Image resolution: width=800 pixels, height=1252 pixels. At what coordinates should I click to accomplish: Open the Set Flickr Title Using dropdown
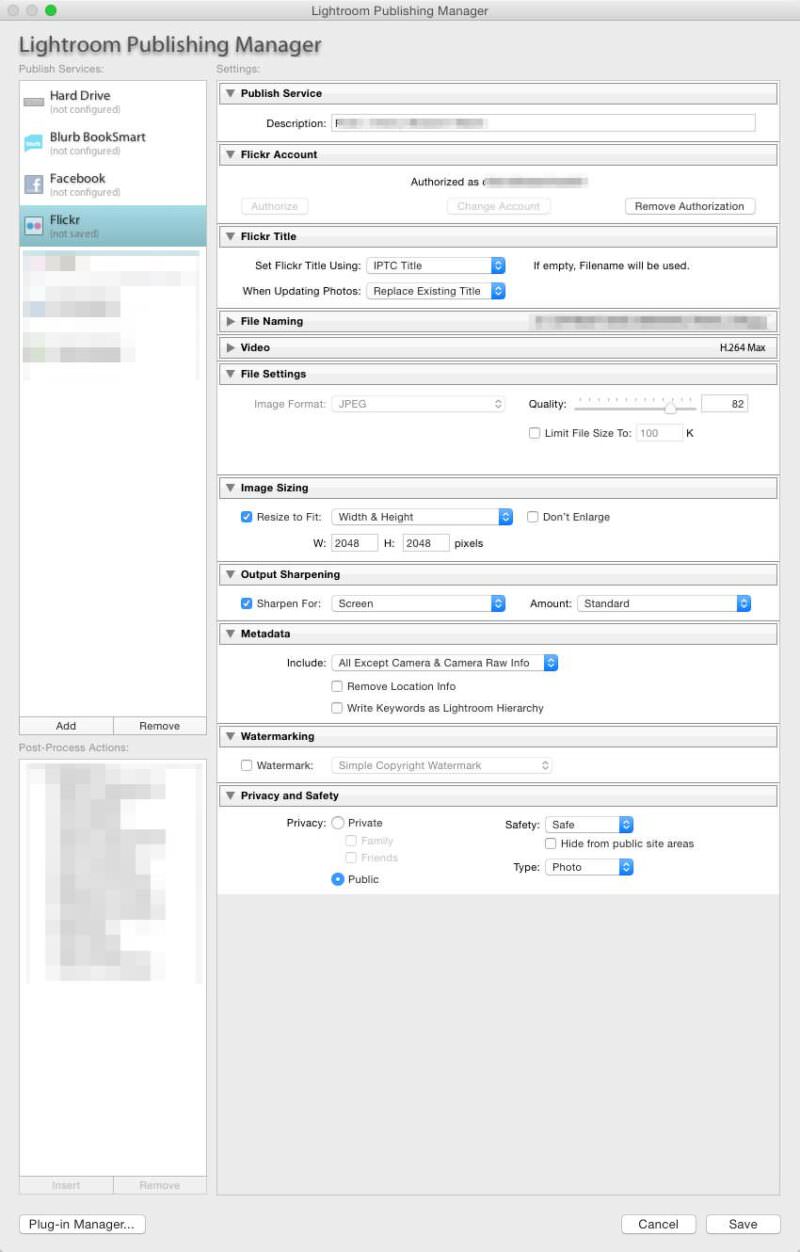pos(435,266)
